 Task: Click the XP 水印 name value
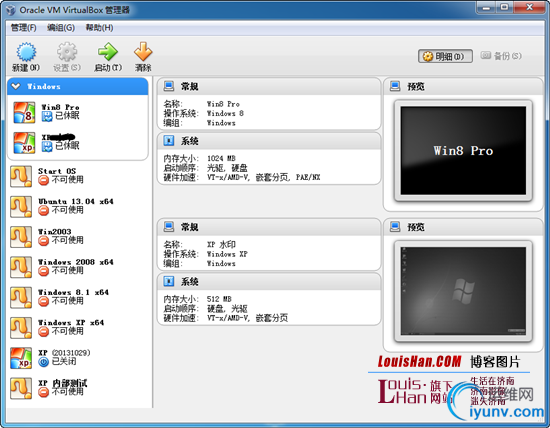[x=221, y=245]
